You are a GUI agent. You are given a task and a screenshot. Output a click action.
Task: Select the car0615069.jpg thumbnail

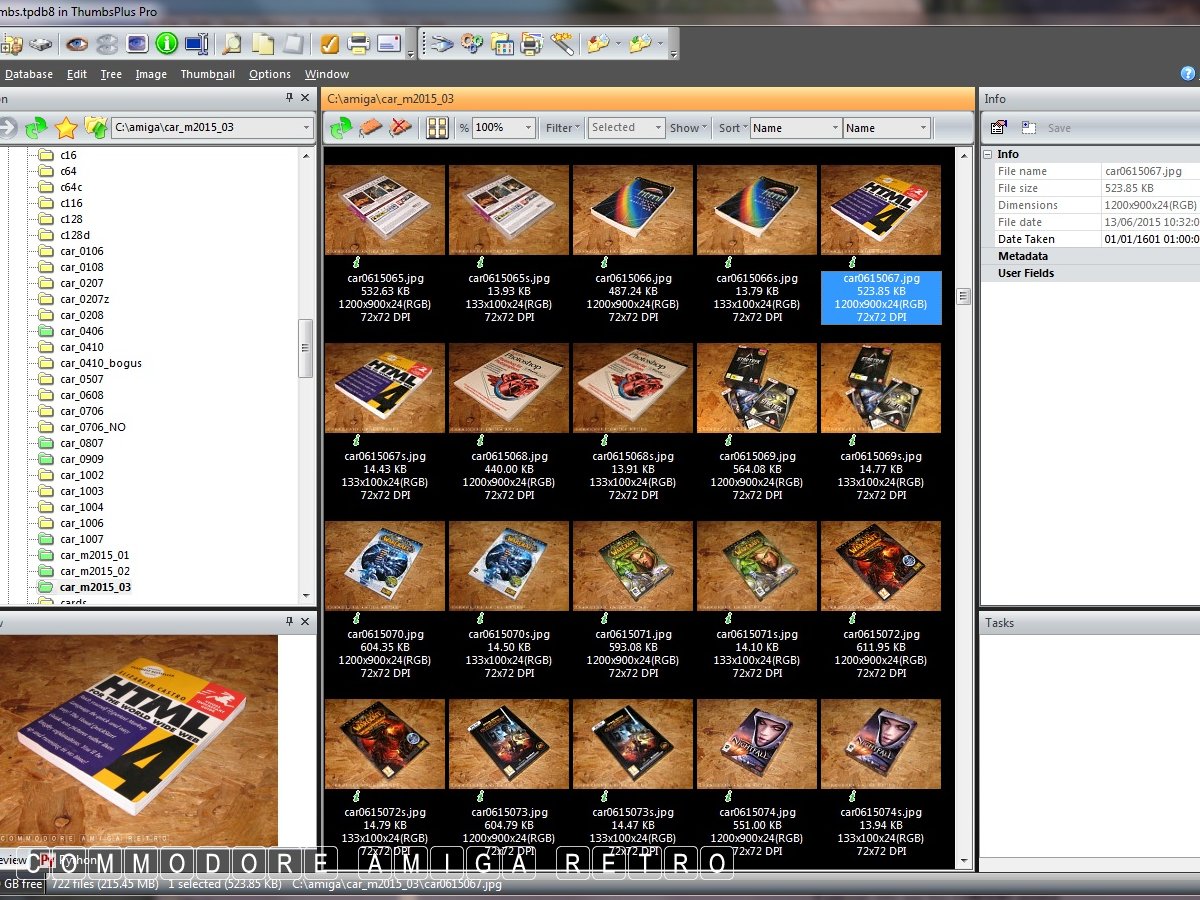756,388
